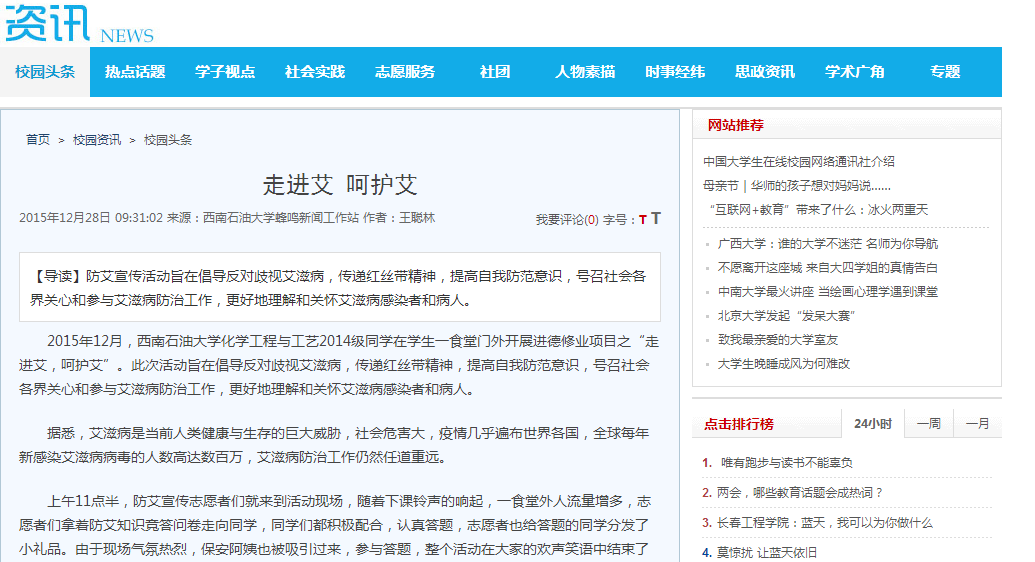Select the small red T font size icon
Image resolution: width=1035 pixels, height=562 pixels.
pyautogui.click(x=643, y=220)
